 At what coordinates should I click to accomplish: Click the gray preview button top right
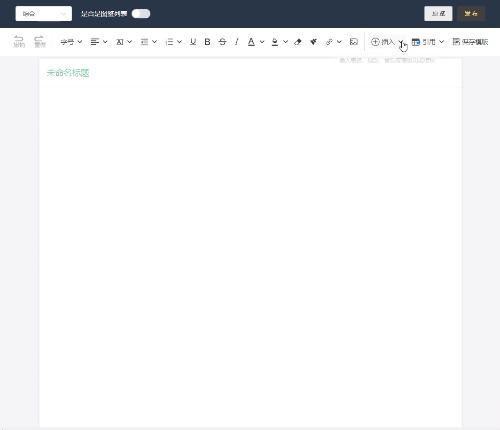click(x=438, y=14)
